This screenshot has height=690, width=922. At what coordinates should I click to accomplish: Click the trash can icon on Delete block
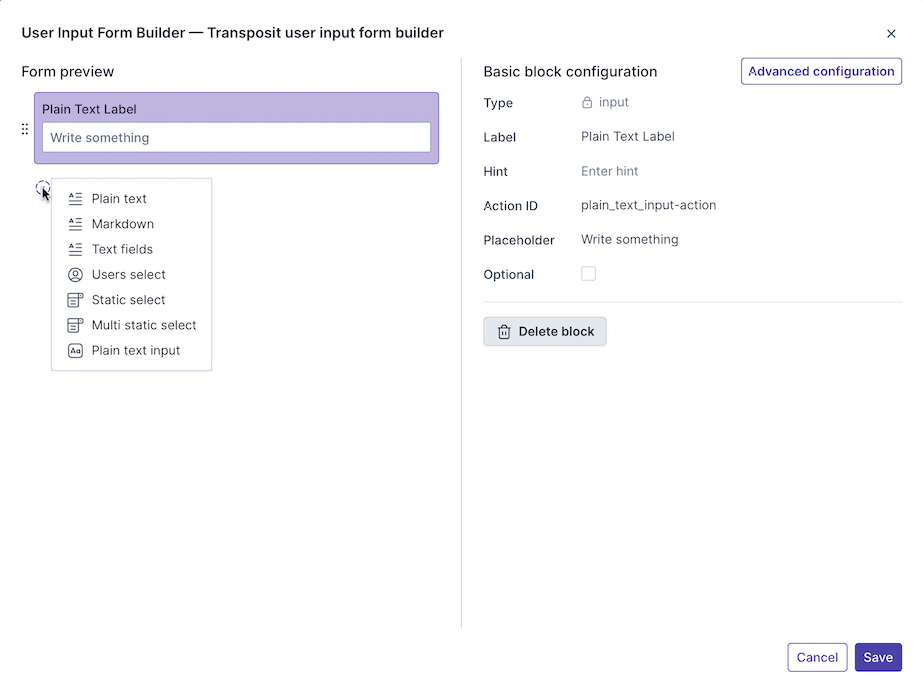(x=504, y=332)
